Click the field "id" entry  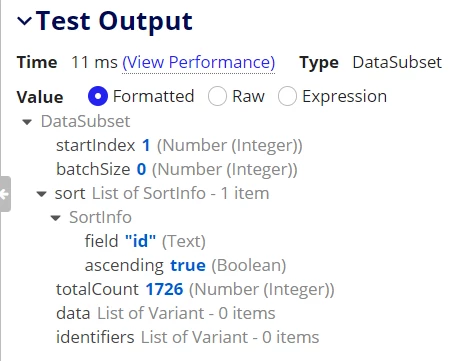coord(145,241)
